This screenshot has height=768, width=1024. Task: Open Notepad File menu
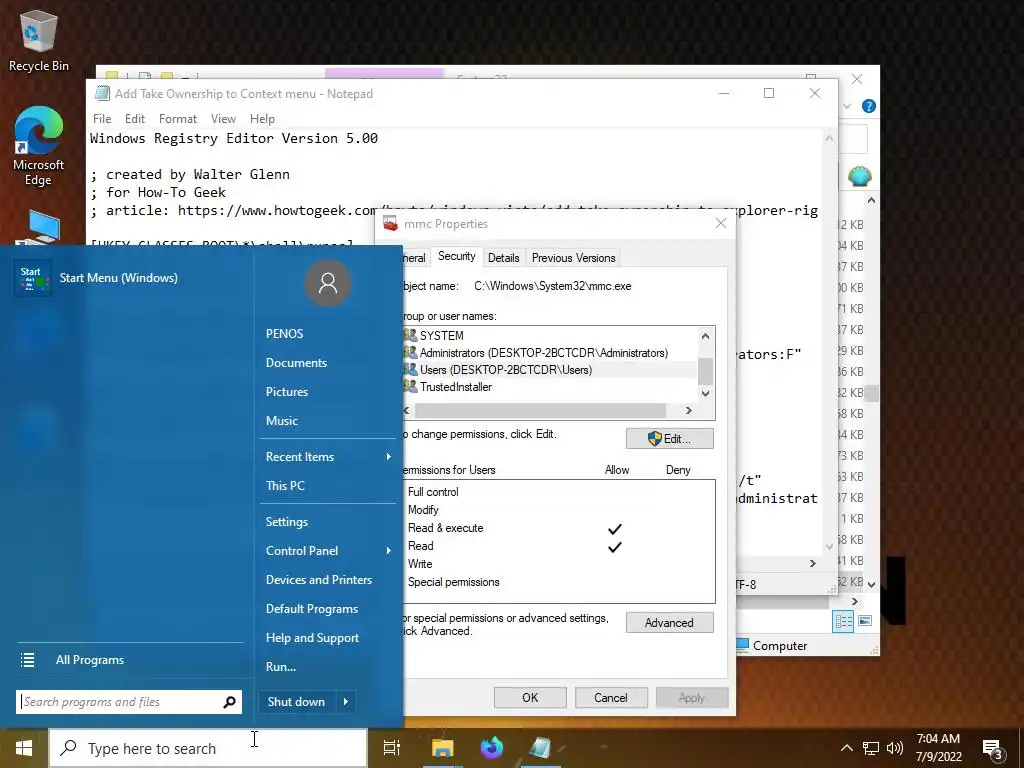[102, 119]
